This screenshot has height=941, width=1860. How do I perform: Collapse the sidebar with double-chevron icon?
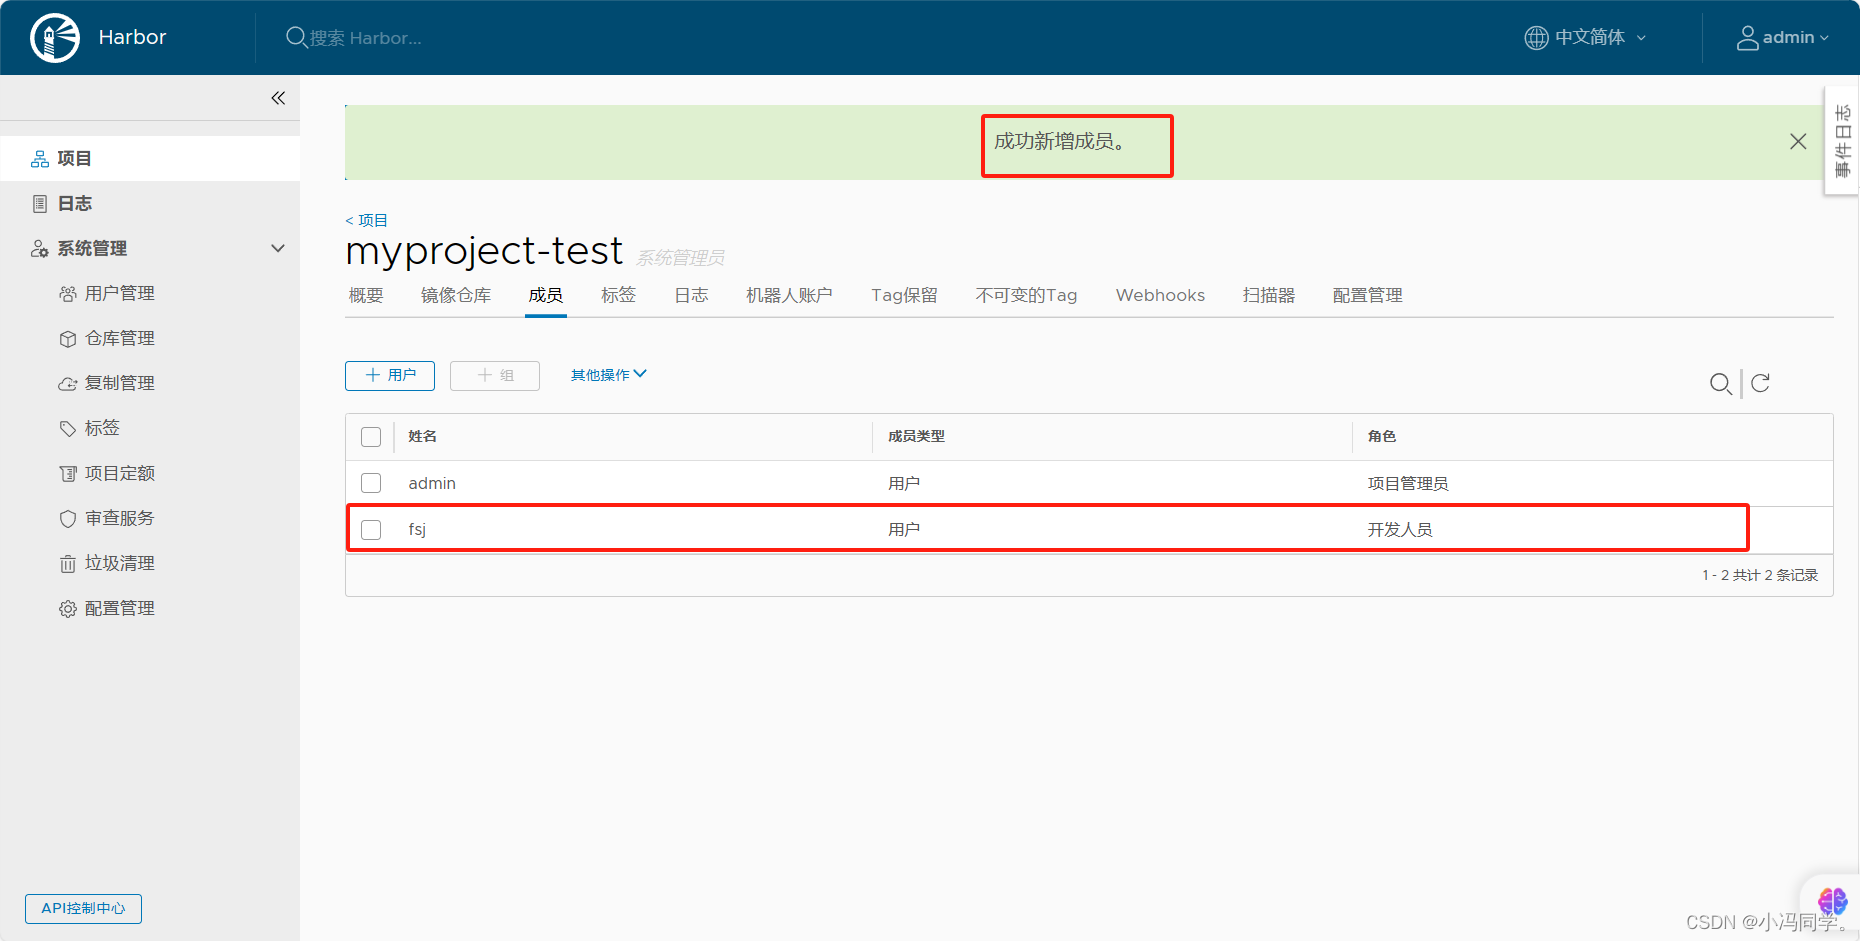click(x=278, y=98)
